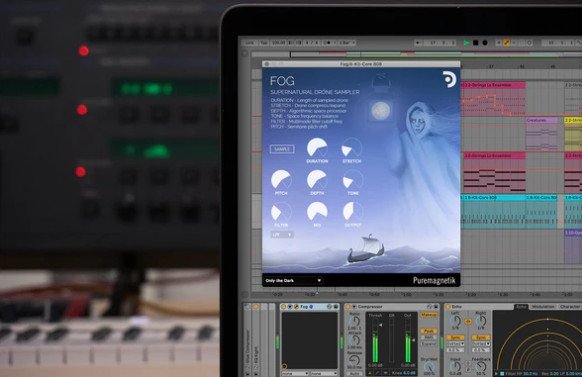This screenshot has height=377, width=582.
Task: Start playback with the green Play button
Action: click(x=466, y=43)
